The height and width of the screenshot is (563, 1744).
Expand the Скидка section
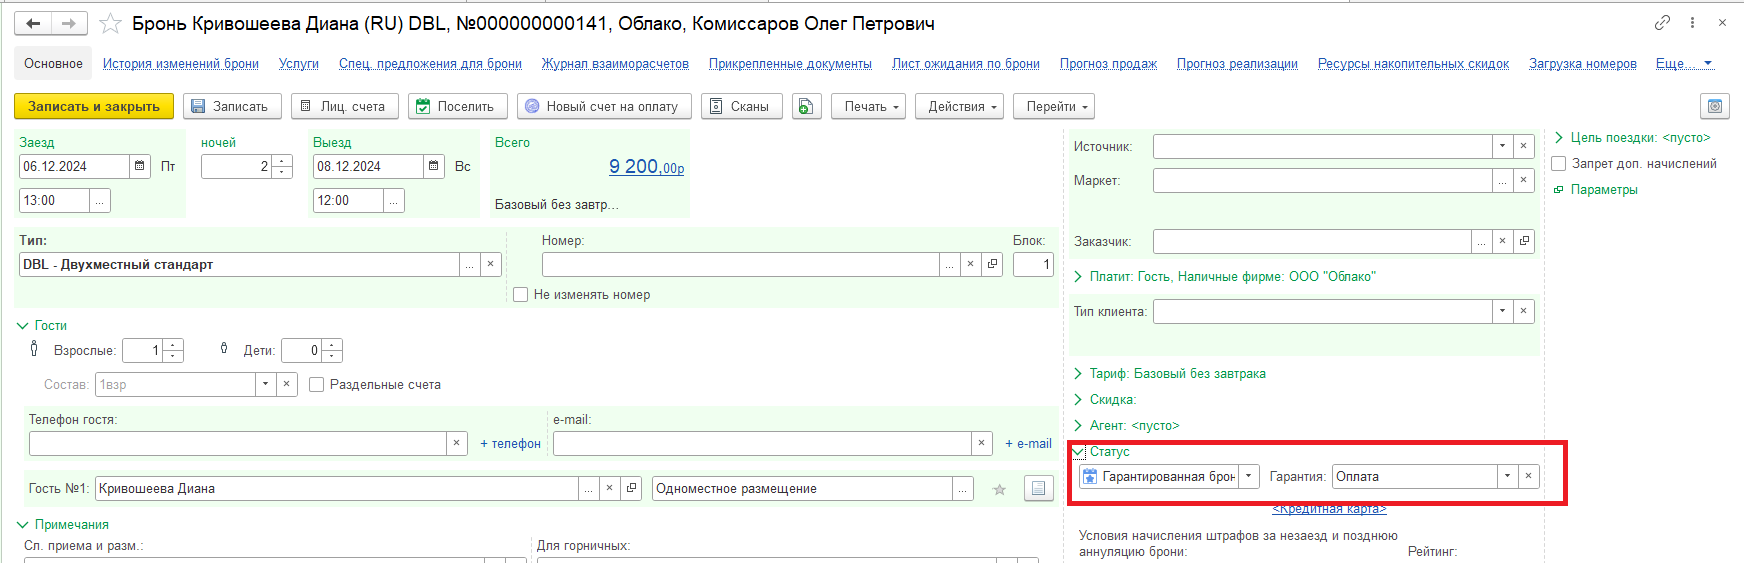coord(1078,399)
